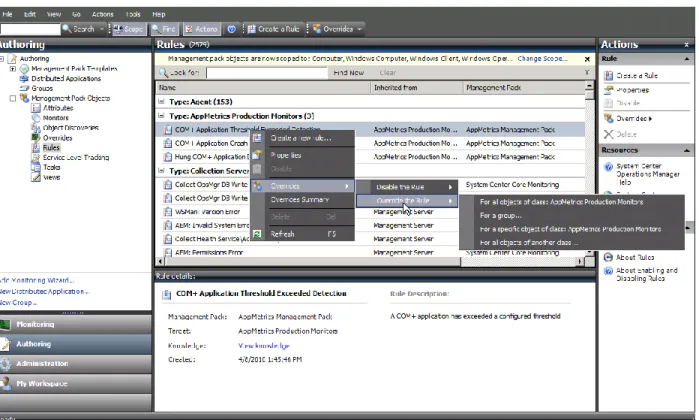Click Create a Rule in Actions pane
The height and width of the screenshot is (420, 699).
(x=636, y=76)
